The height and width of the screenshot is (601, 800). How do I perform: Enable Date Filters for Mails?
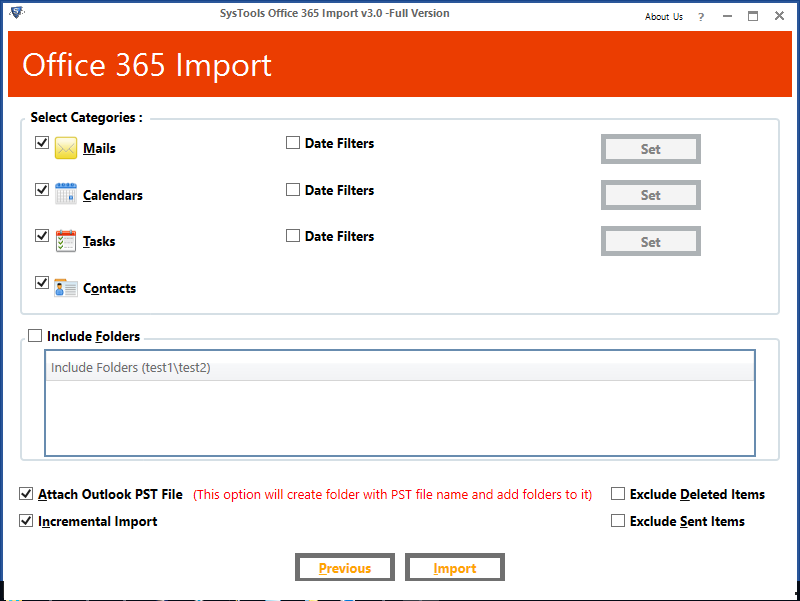(293, 142)
